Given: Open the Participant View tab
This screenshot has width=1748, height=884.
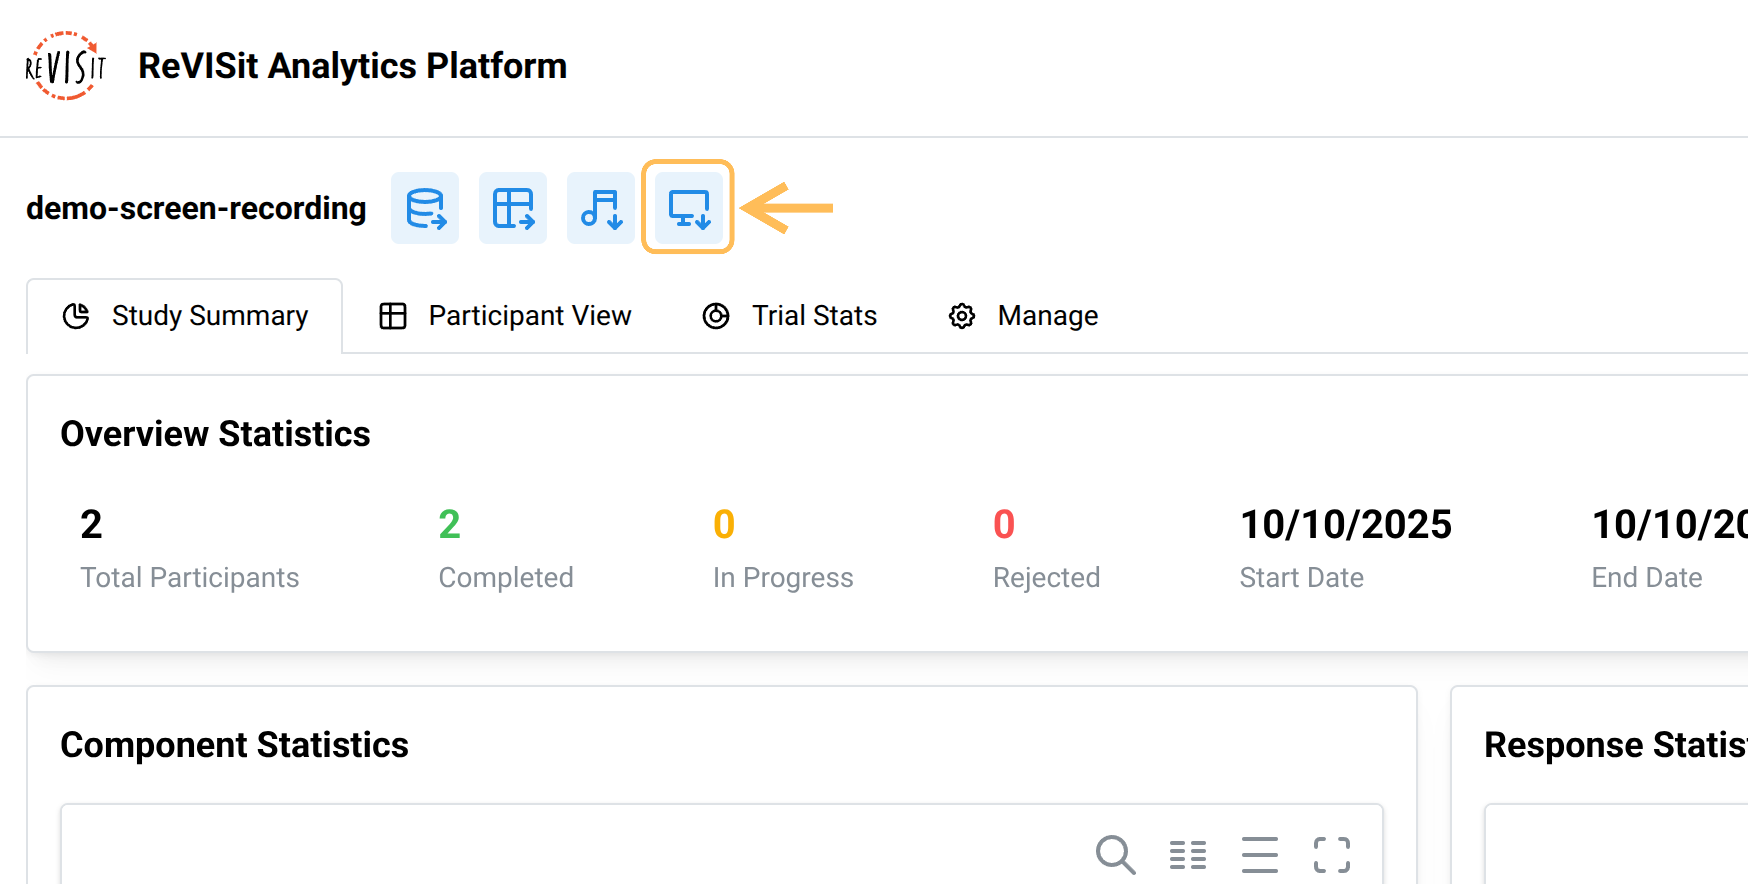Looking at the screenshot, I should click(x=506, y=316).
